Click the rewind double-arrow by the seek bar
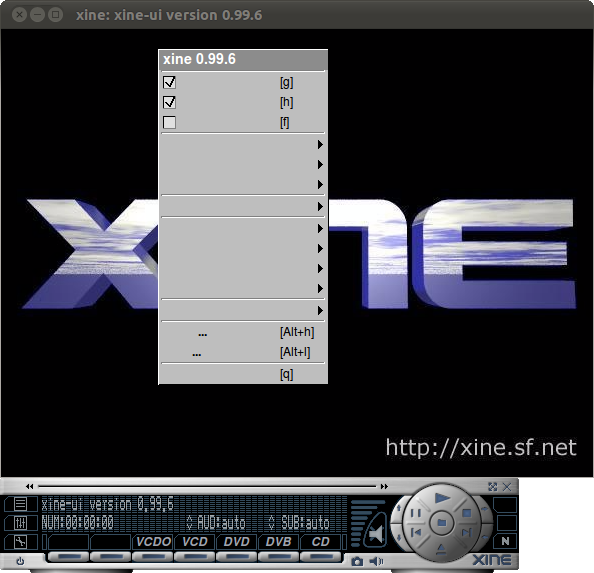 pyautogui.click(x=30, y=486)
